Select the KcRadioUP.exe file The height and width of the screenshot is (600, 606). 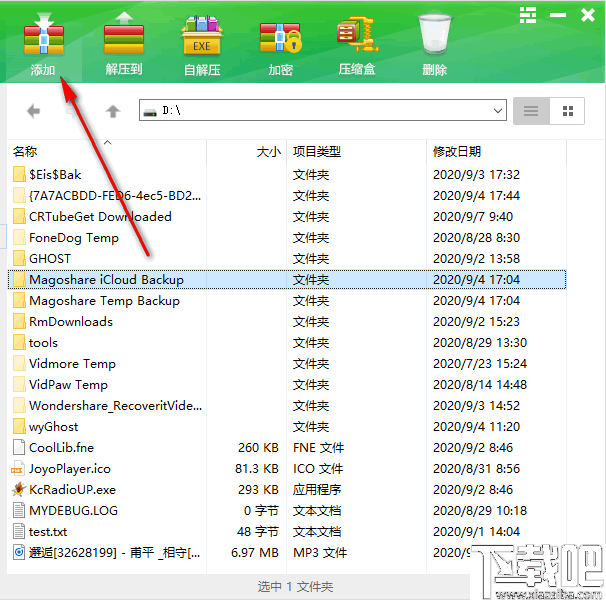[72, 489]
